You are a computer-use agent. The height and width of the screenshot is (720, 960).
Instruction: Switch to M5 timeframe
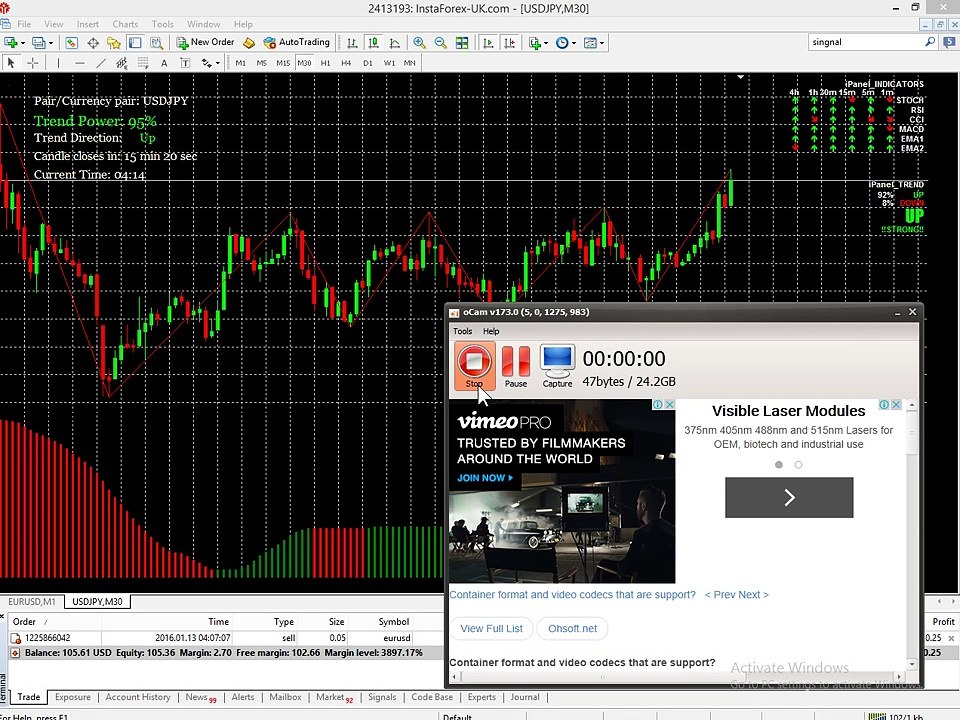261,62
